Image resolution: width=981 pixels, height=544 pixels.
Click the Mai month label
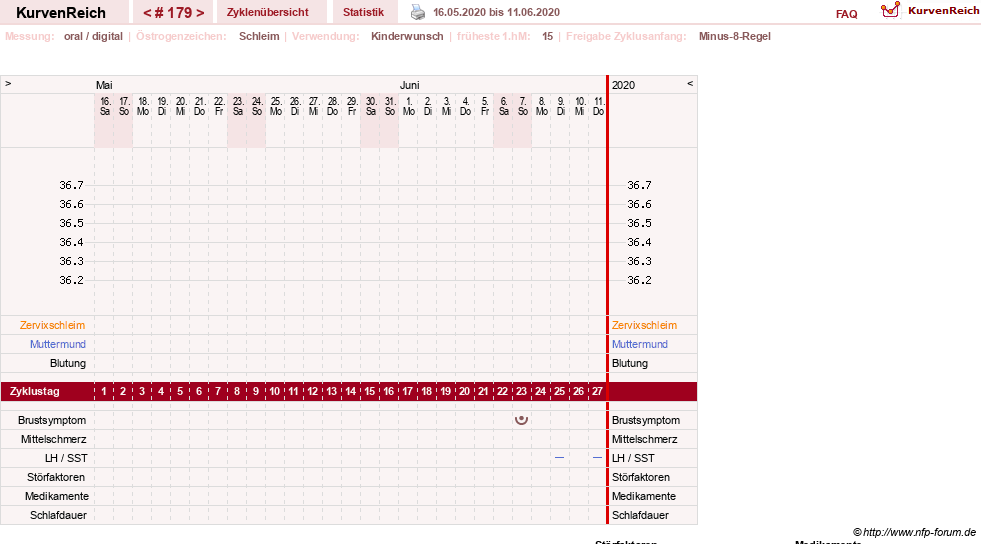pyautogui.click(x=104, y=85)
